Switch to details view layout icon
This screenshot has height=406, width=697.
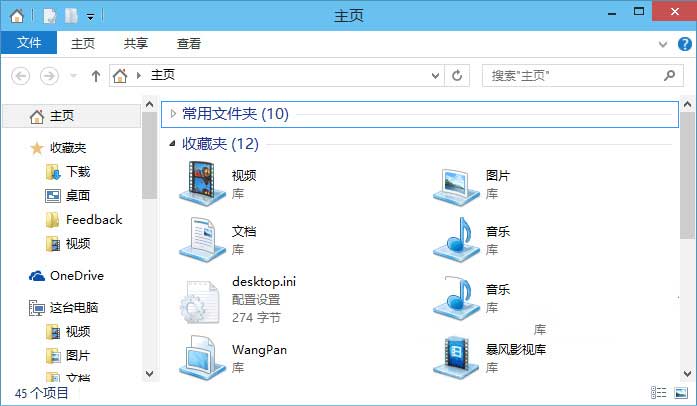pos(659,393)
